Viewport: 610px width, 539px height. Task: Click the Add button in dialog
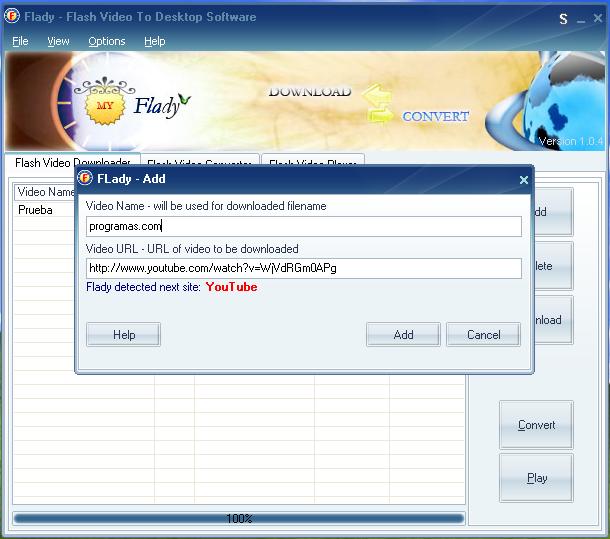(x=403, y=334)
